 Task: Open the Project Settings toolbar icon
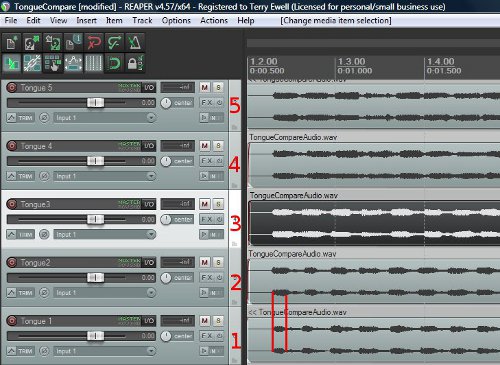click(x=73, y=42)
